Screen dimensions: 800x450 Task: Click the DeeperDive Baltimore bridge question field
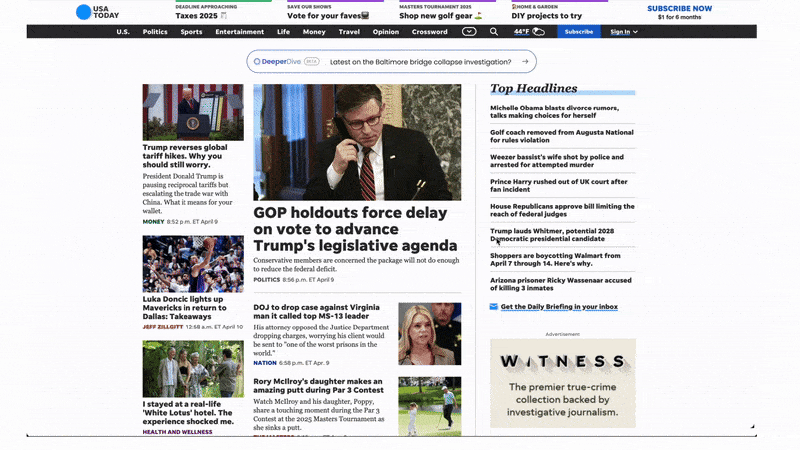[x=391, y=62]
